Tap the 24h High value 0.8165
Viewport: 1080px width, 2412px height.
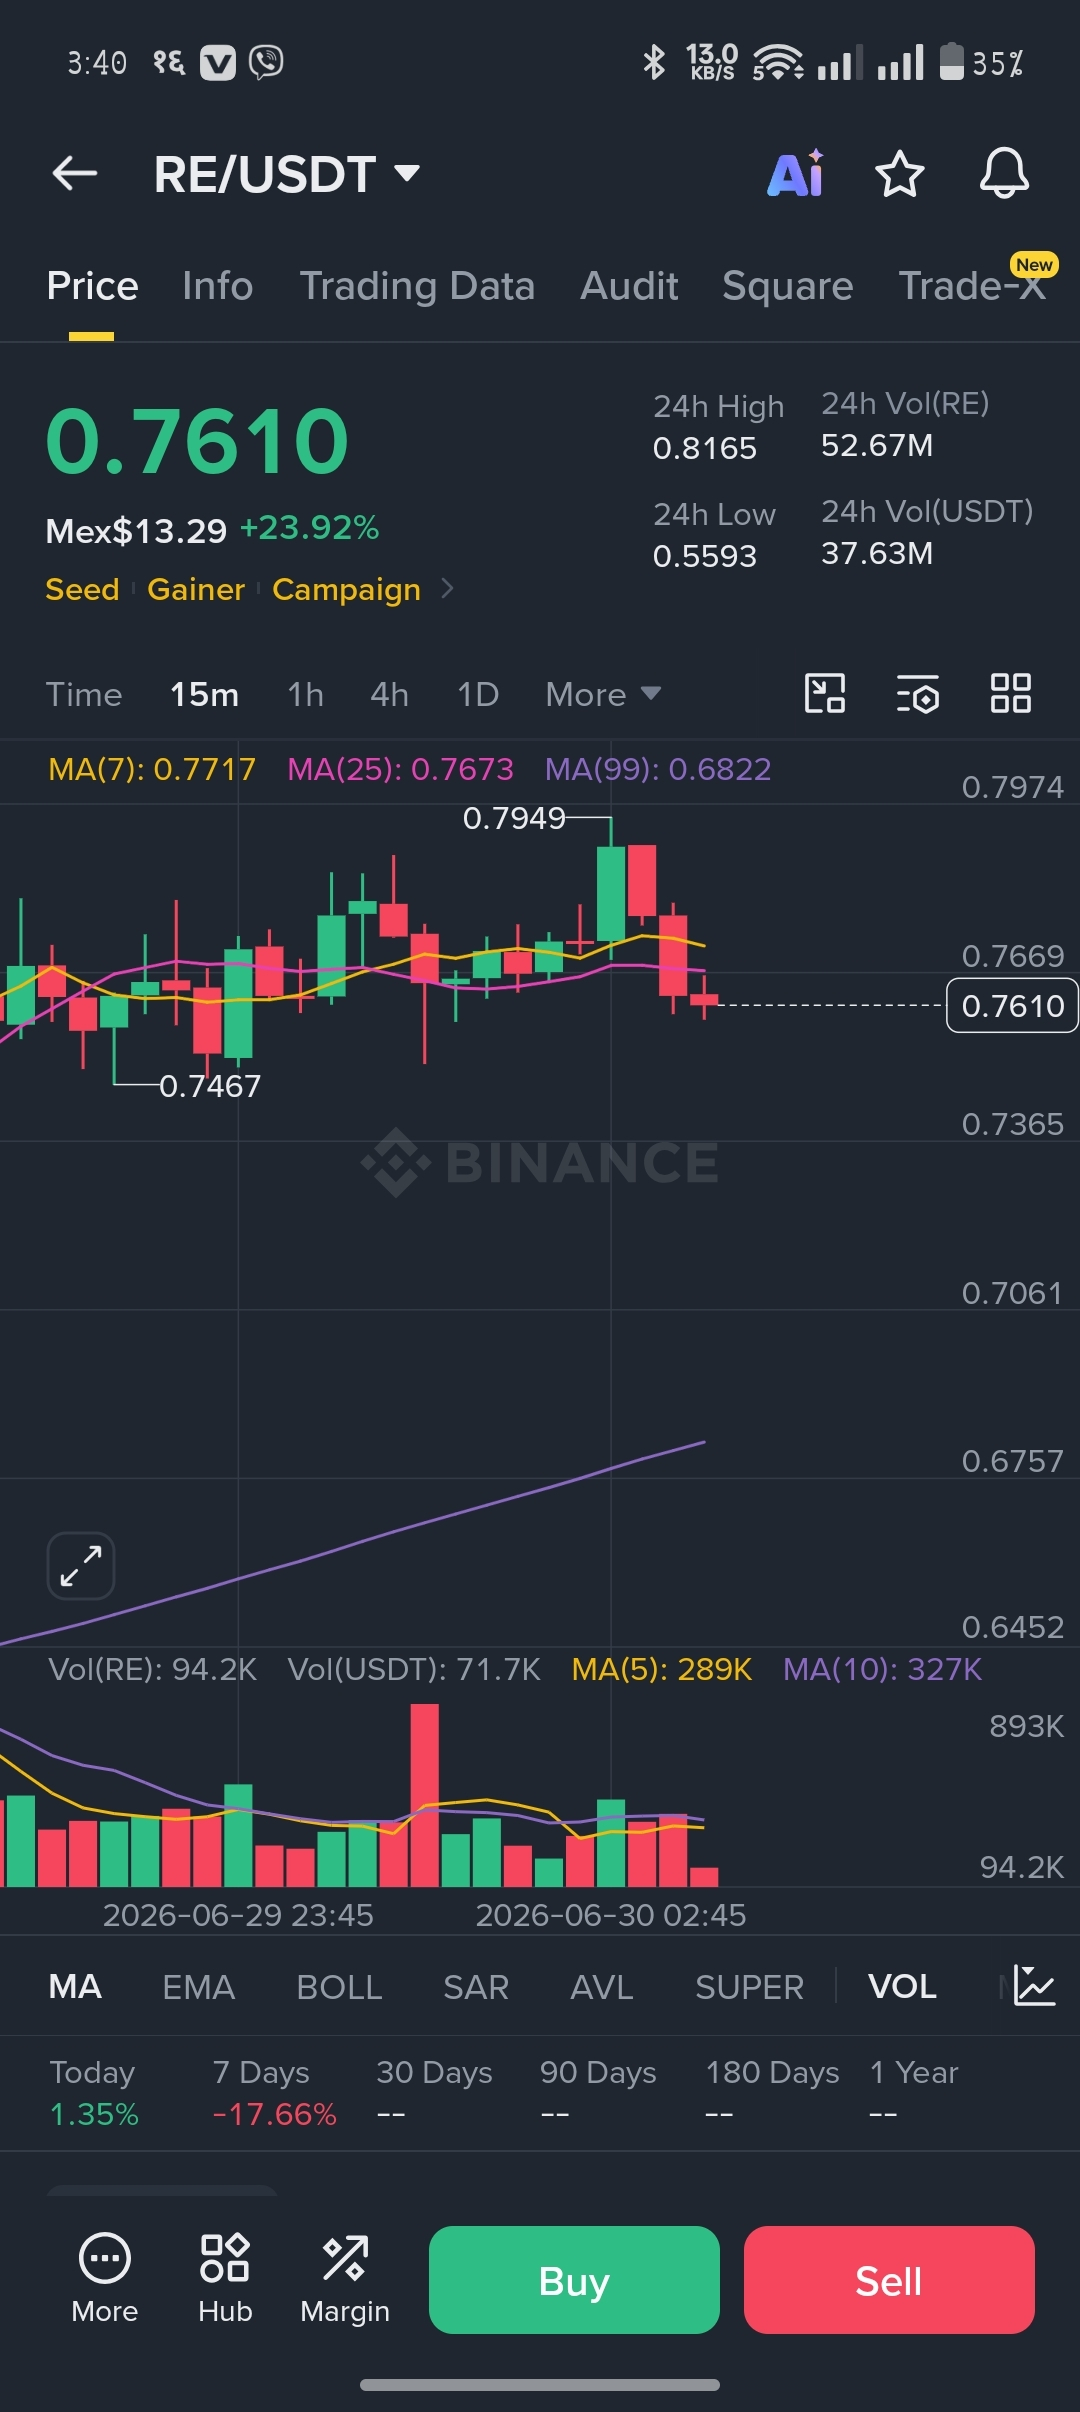point(705,448)
